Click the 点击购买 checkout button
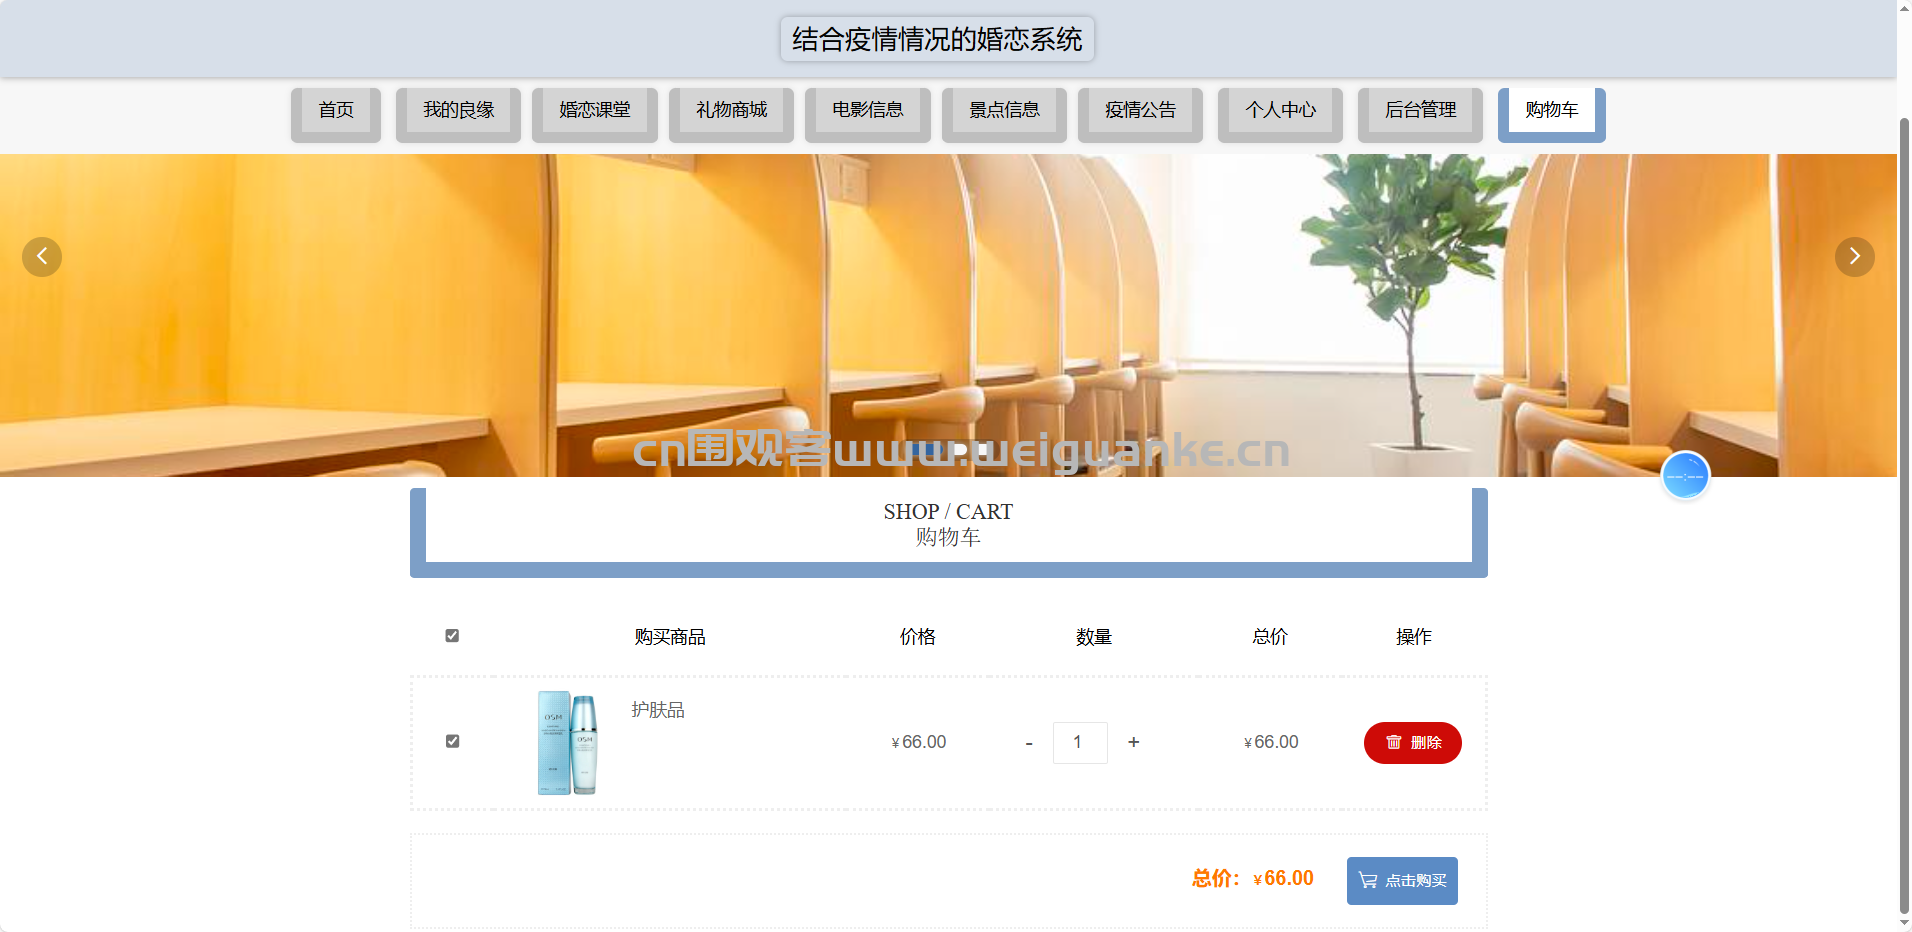 click(x=1401, y=881)
